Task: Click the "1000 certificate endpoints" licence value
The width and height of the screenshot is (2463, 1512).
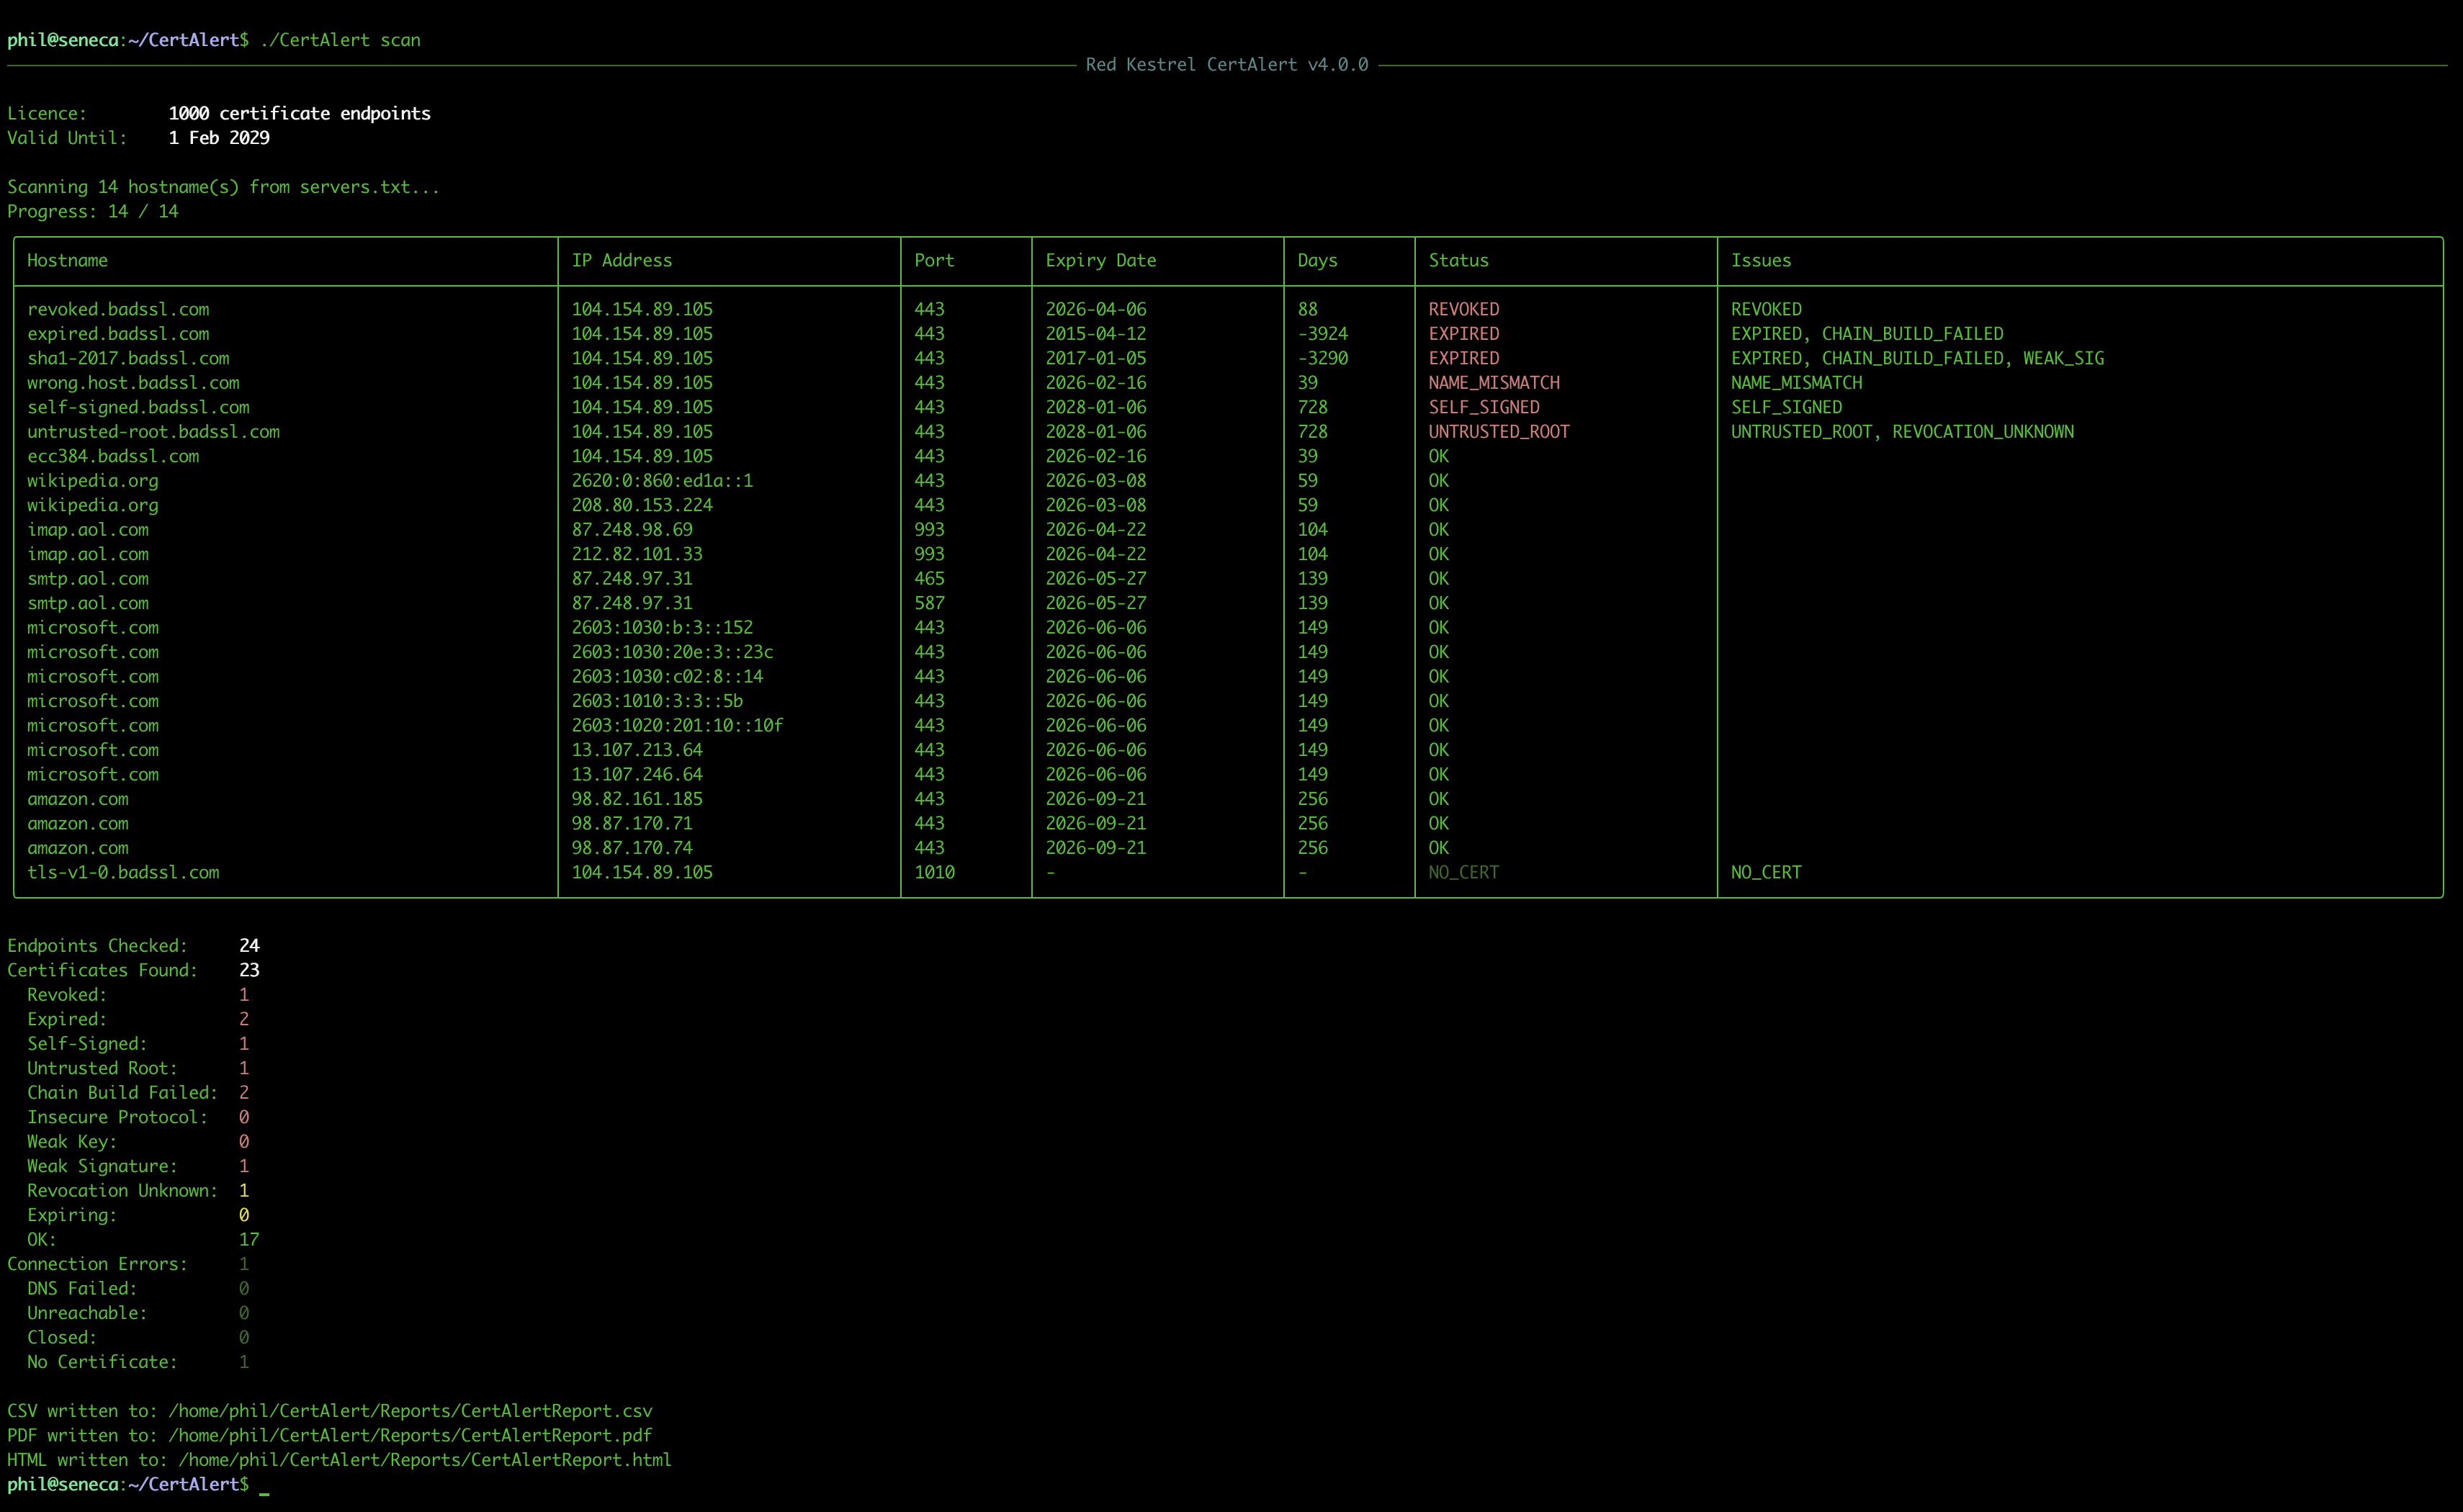Action: coord(300,113)
